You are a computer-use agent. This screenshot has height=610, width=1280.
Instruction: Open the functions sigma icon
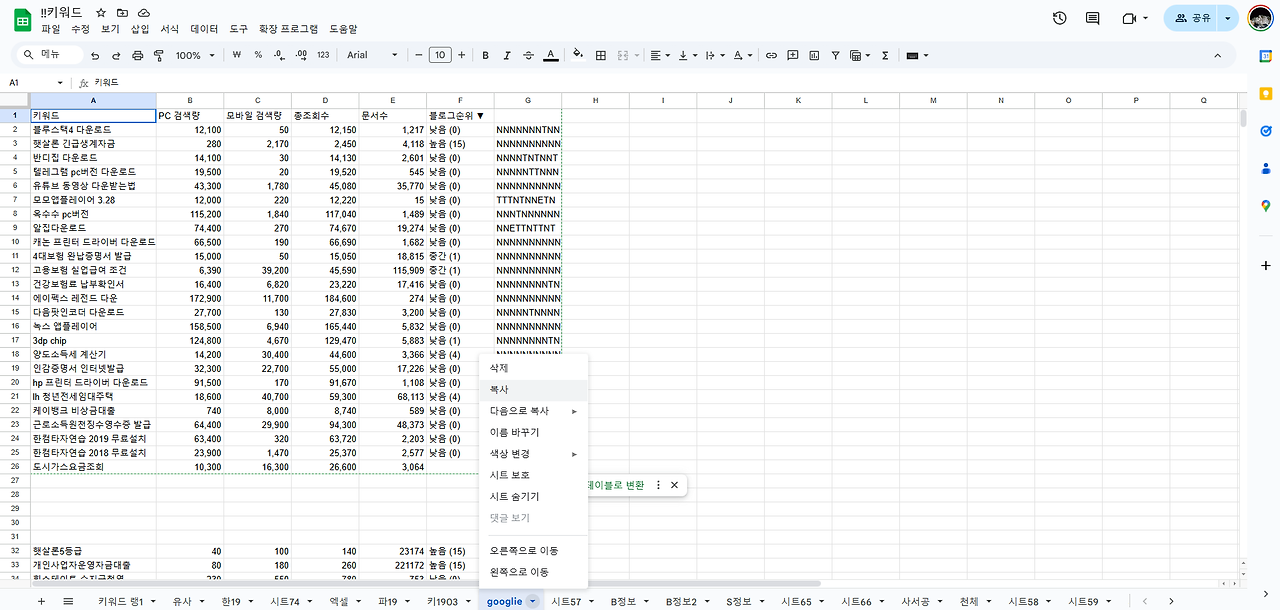pos(885,55)
